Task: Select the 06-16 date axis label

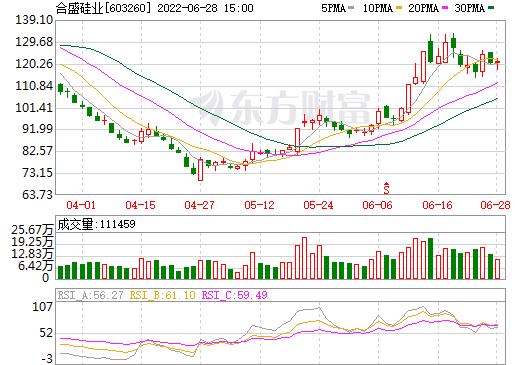Action: coord(437,205)
